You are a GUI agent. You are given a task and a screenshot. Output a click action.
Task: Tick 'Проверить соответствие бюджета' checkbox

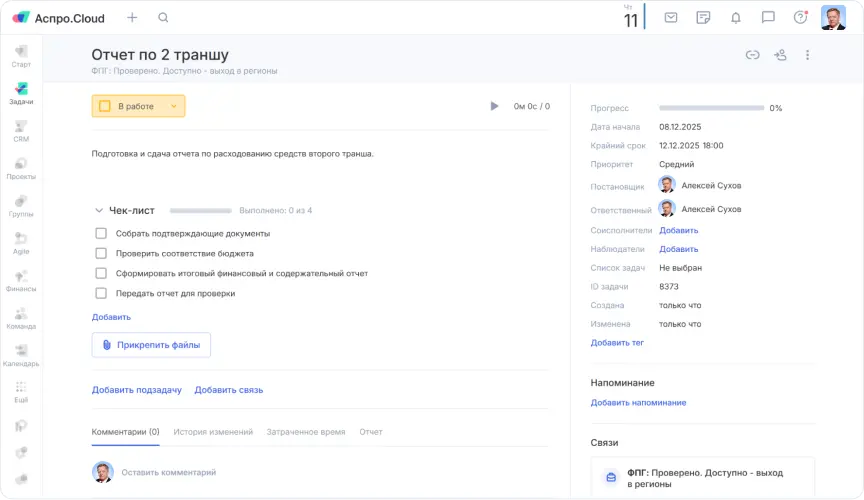101,253
